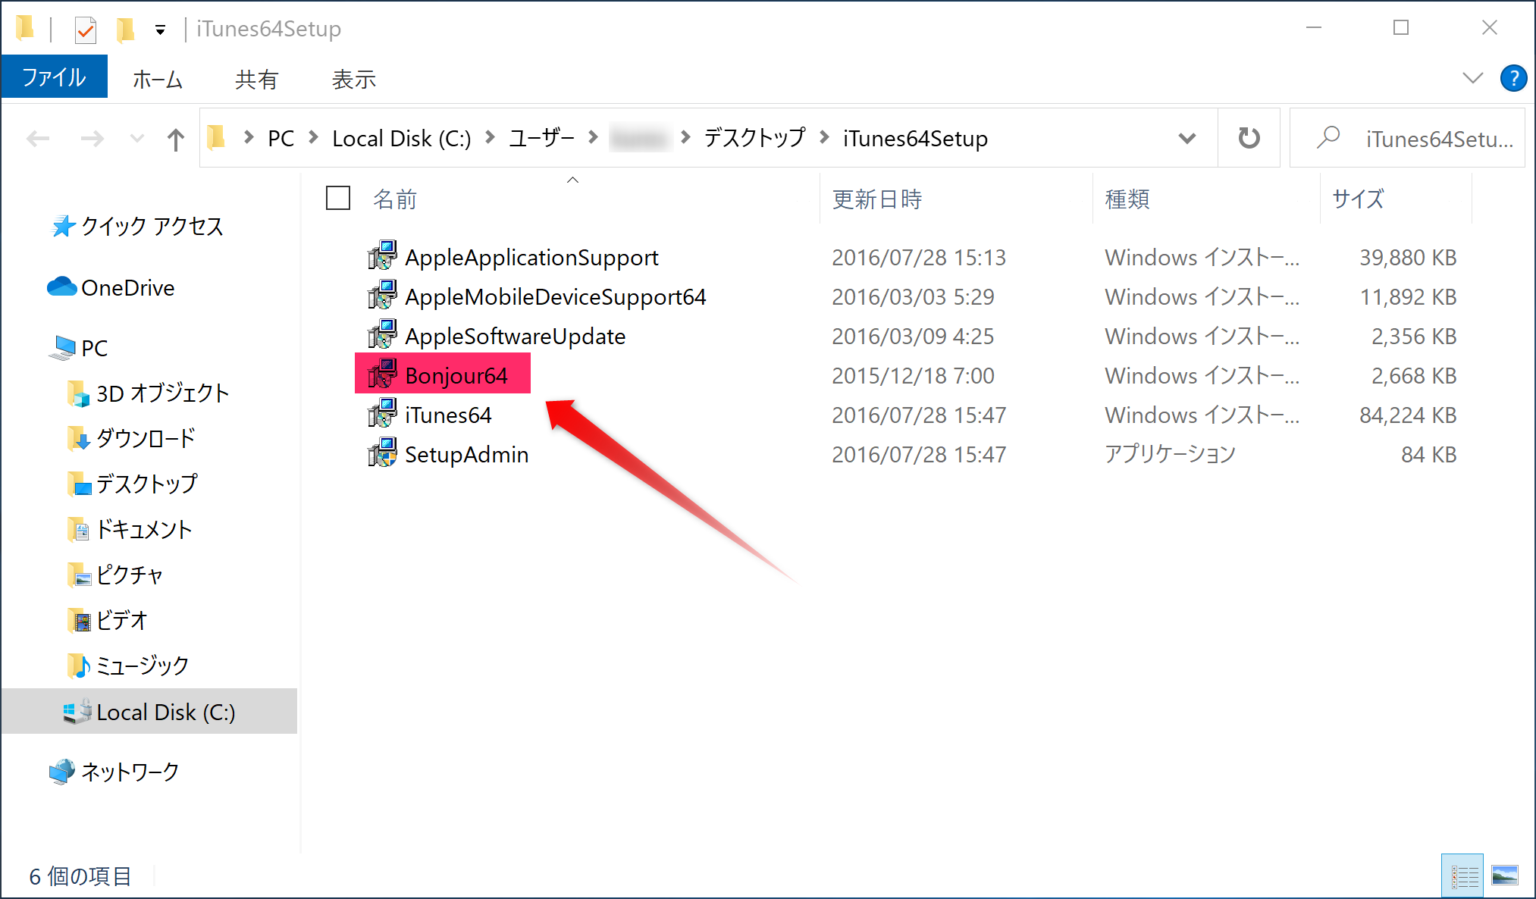Image resolution: width=1536 pixels, height=899 pixels.
Task: Select the AppleSoftwareUpdate file name
Action: click(x=515, y=336)
